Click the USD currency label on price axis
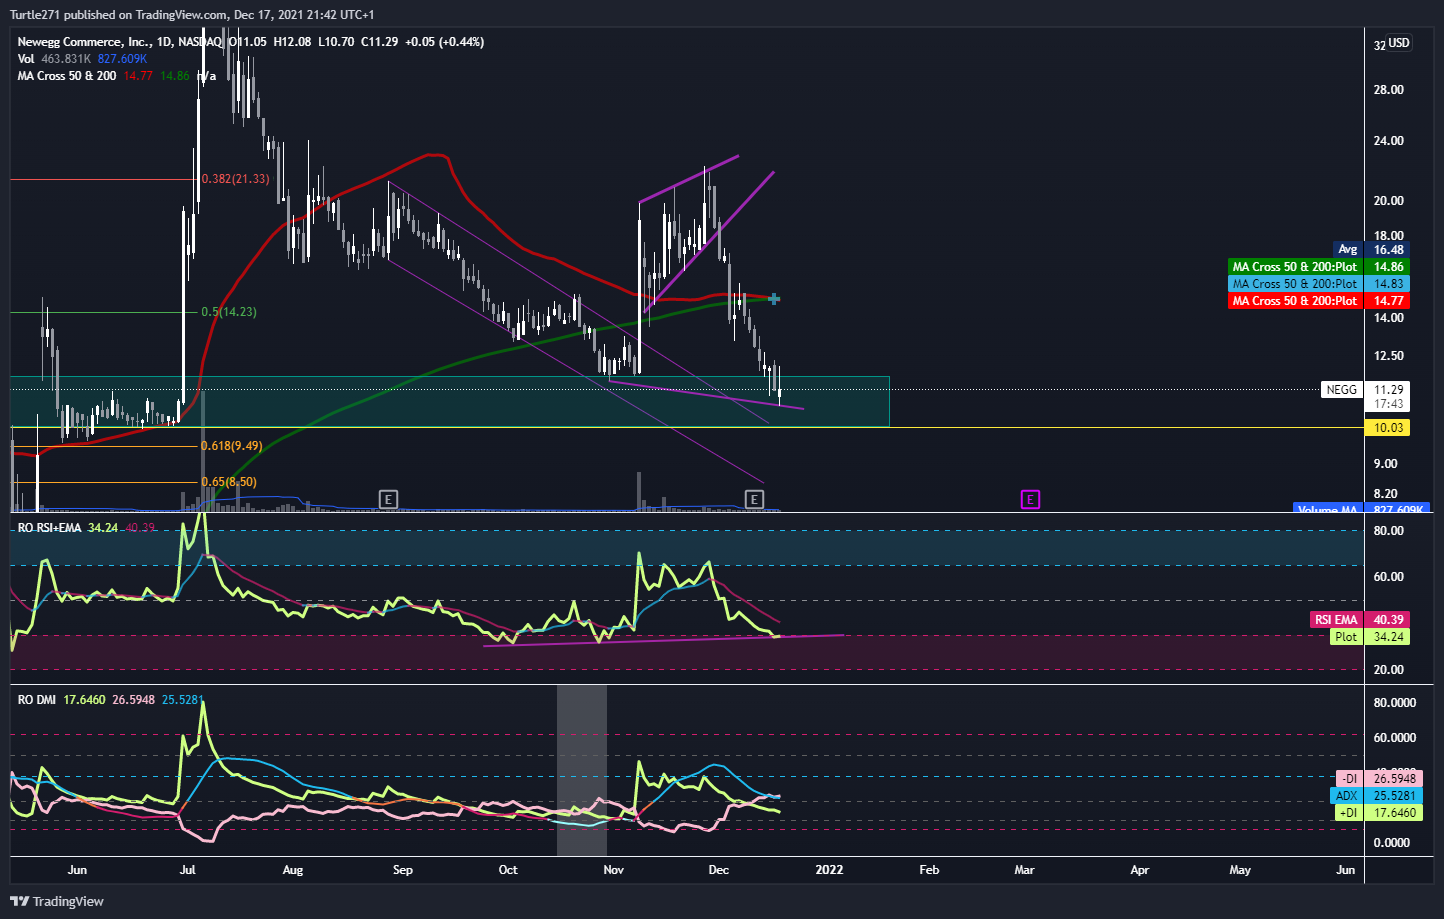The height and width of the screenshot is (919, 1444). pos(1398,43)
